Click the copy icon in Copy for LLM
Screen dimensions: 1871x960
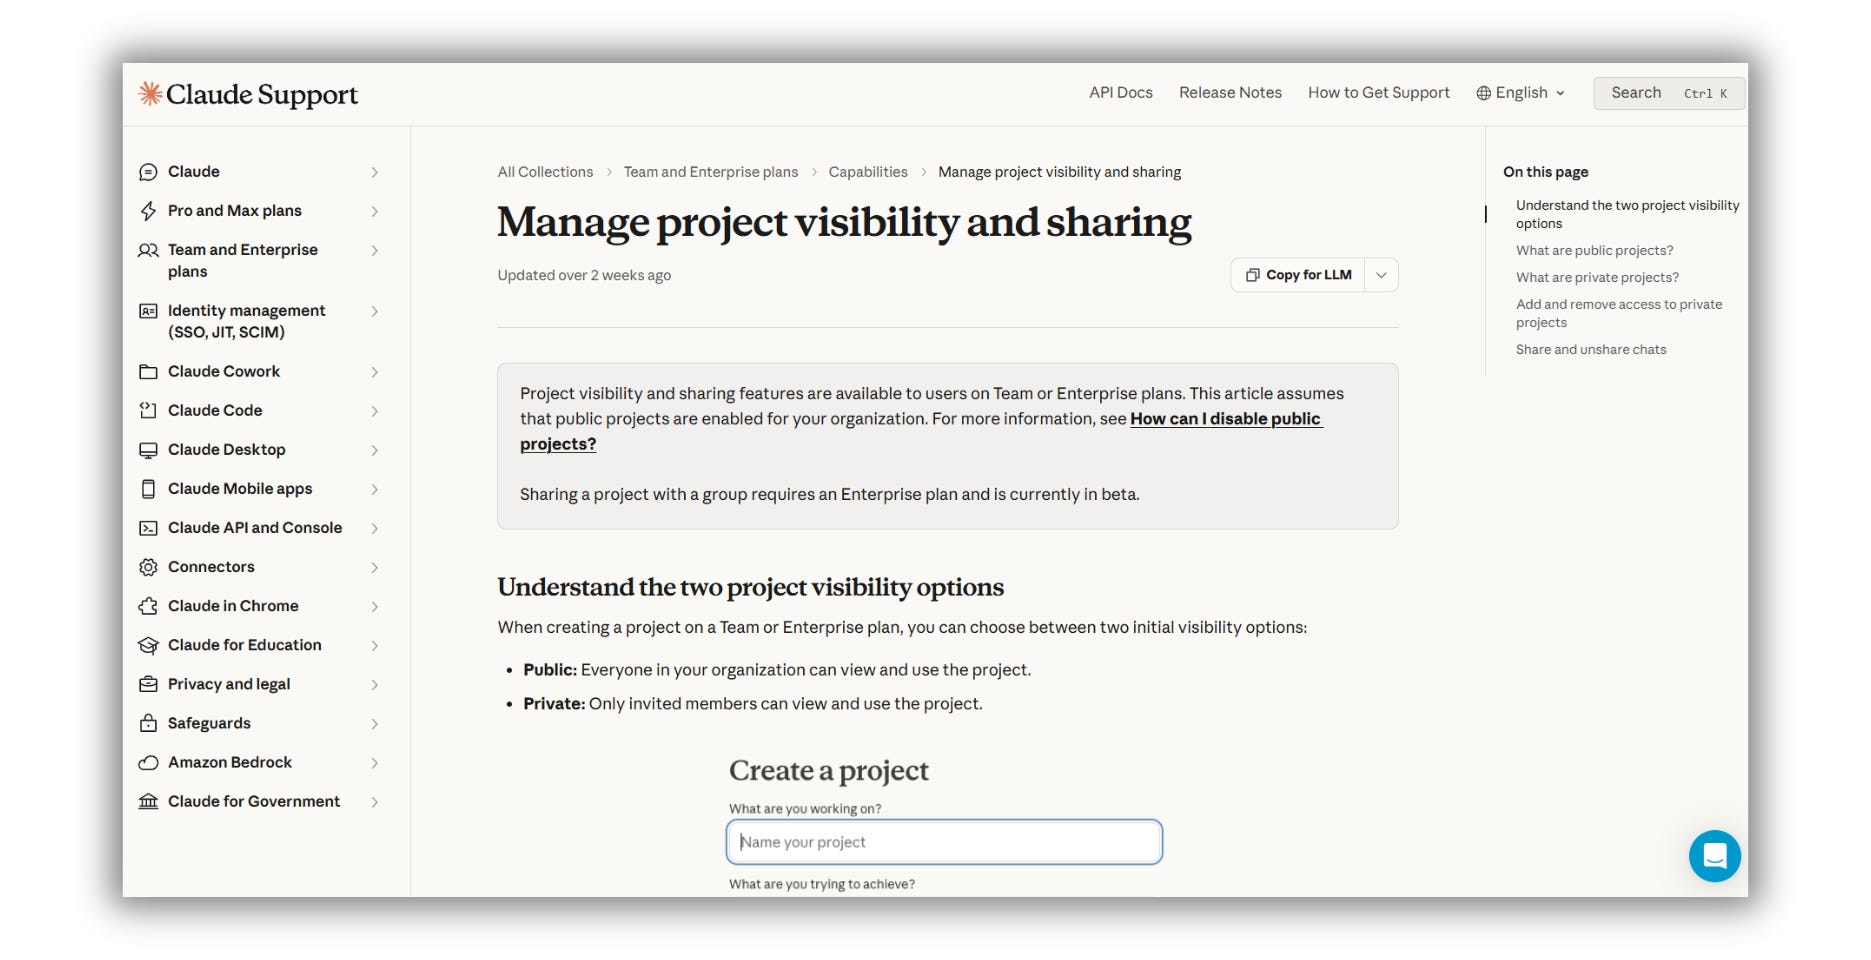coord(1252,275)
